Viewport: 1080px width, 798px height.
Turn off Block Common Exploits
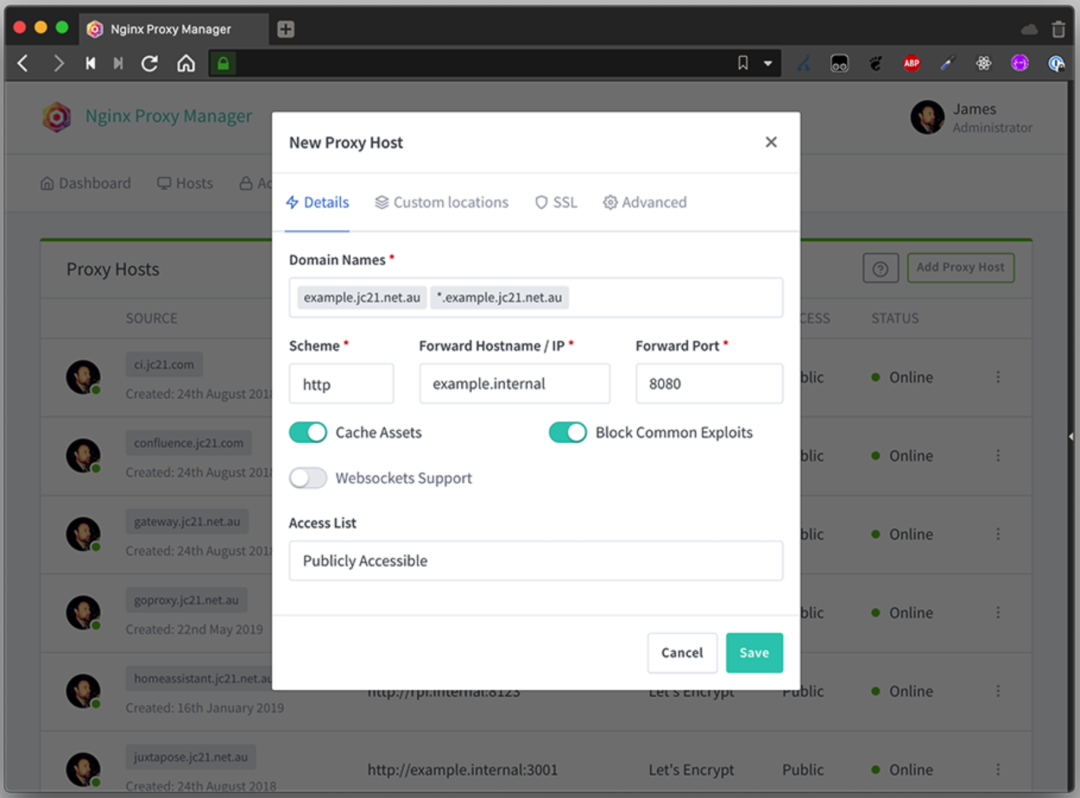click(x=568, y=432)
